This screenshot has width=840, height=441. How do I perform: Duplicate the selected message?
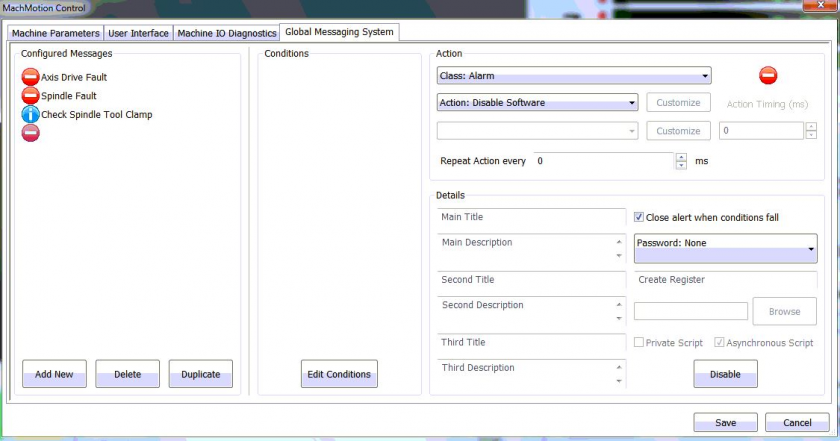click(201, 374)
